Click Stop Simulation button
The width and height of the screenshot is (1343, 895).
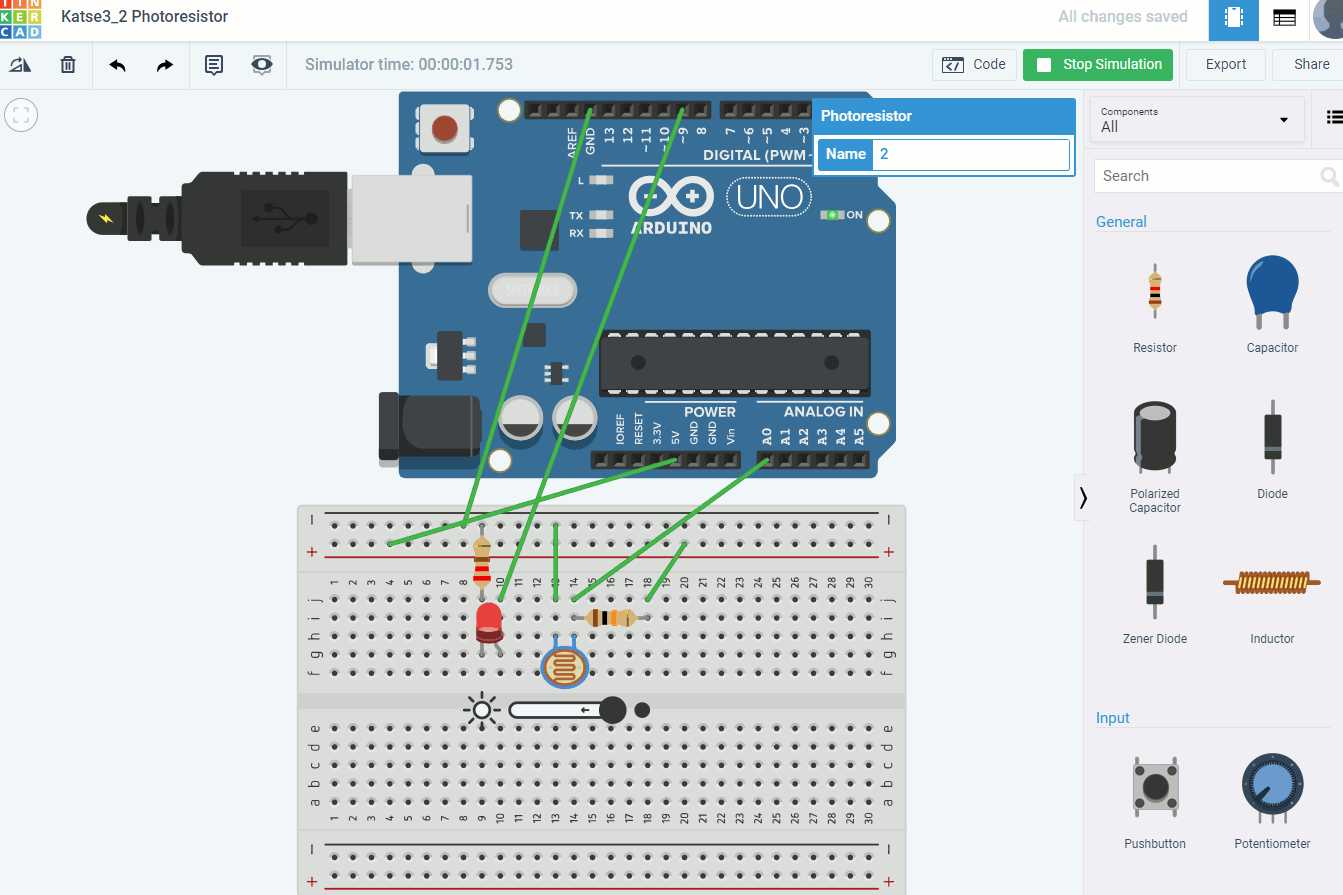[1097, 65]
